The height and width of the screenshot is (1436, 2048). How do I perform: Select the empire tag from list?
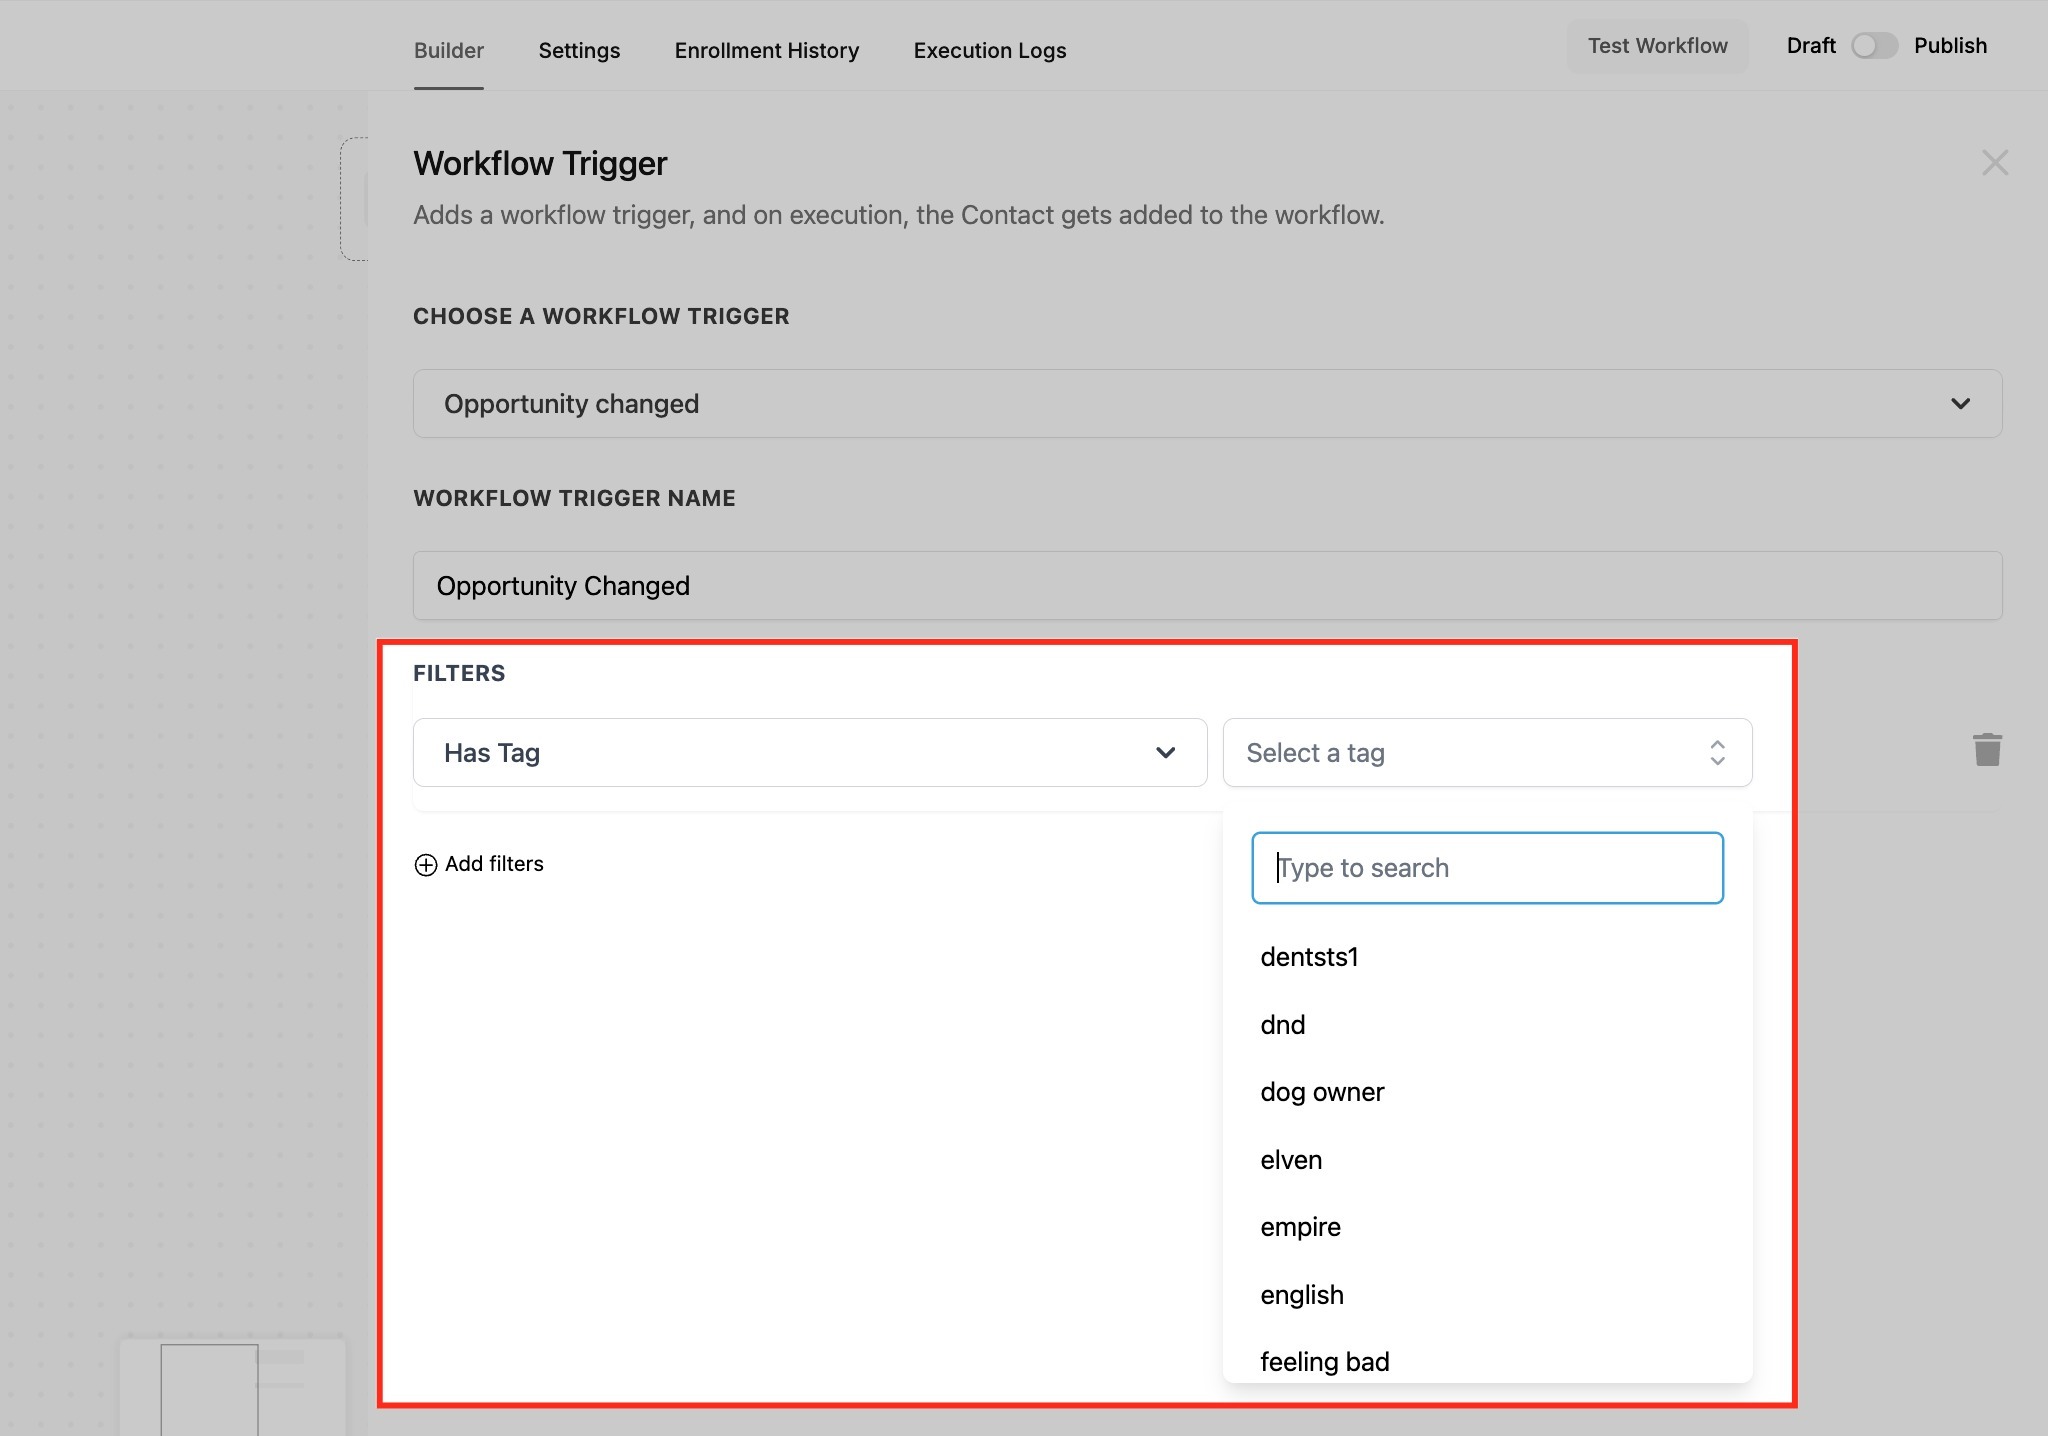1300,1227
